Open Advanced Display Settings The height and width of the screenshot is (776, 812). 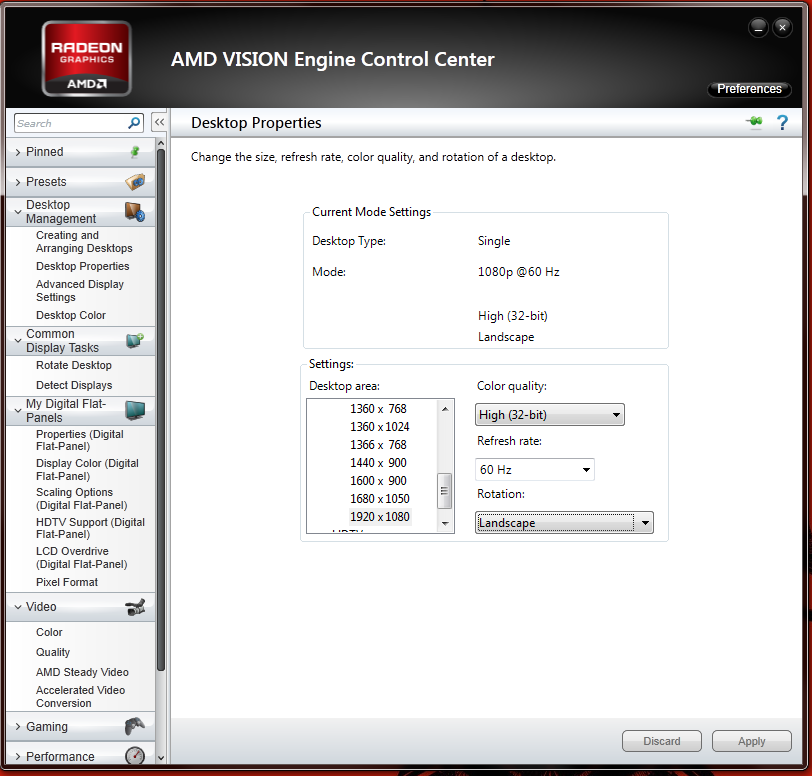[x=80, y=291]
